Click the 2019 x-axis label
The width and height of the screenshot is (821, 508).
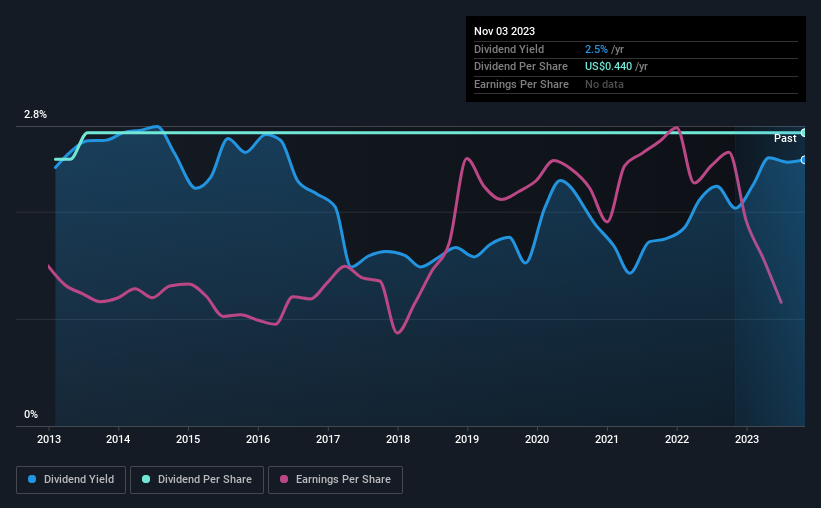pos(467,439)
